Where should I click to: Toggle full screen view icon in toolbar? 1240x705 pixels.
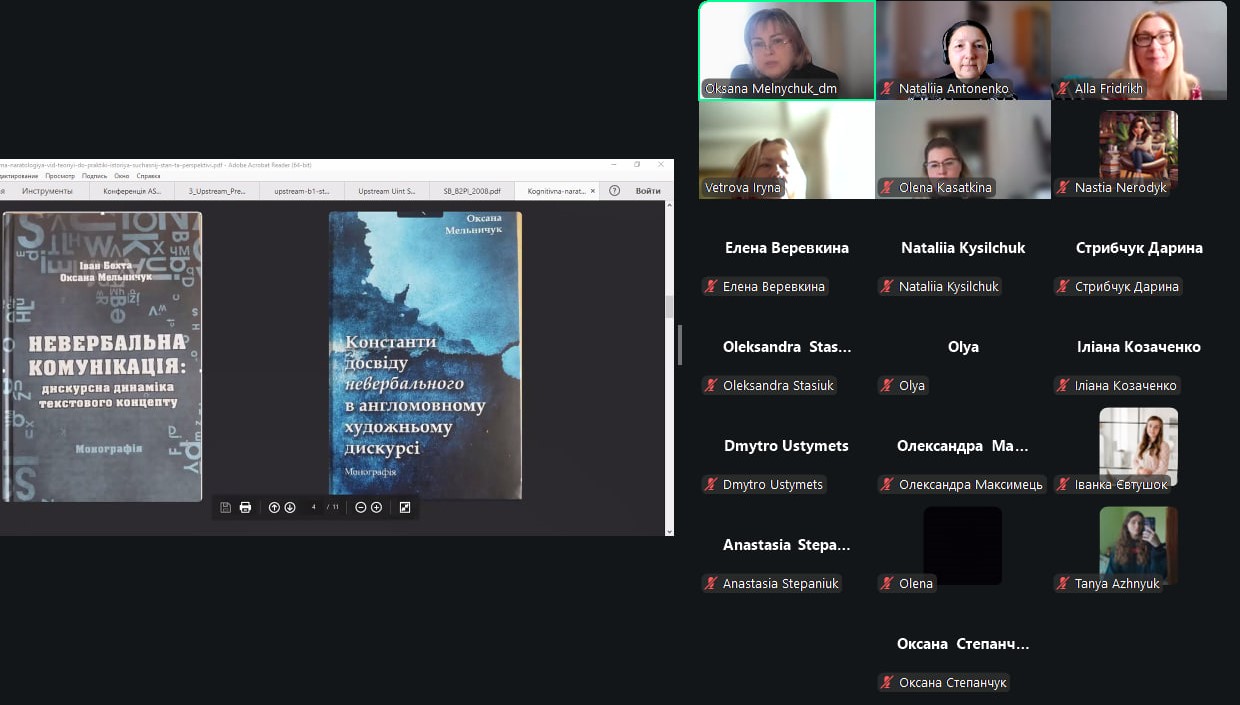(405, 507)
